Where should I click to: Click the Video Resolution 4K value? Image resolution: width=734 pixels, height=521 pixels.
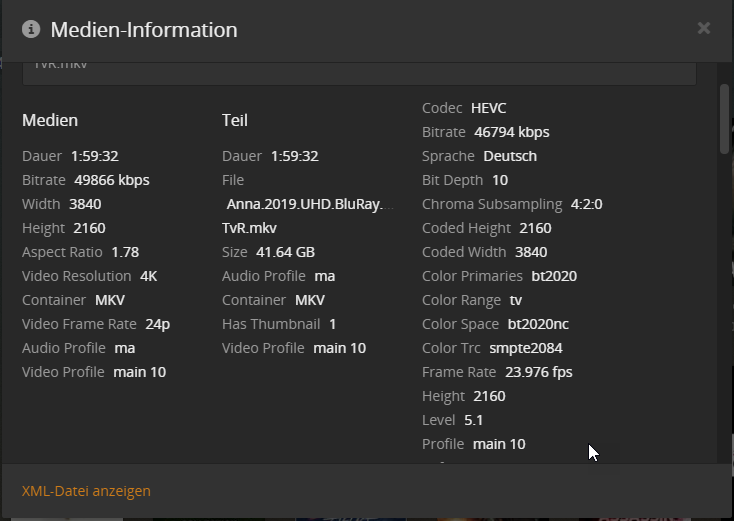[147, 276]
